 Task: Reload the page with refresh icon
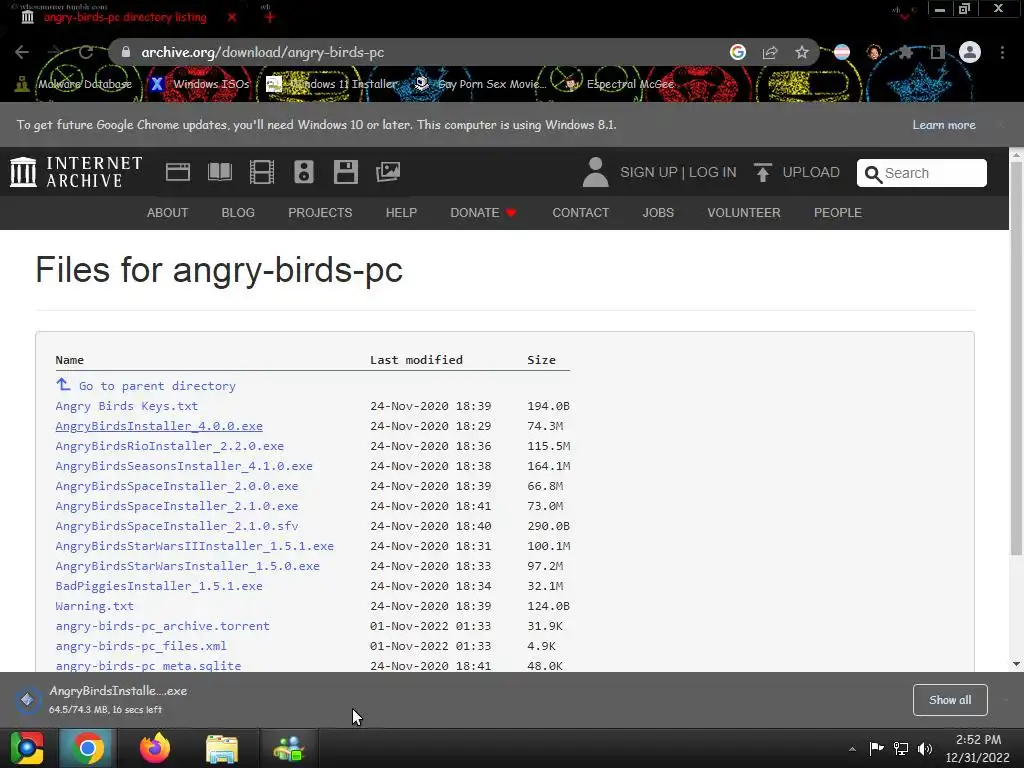tap(86, 52)
